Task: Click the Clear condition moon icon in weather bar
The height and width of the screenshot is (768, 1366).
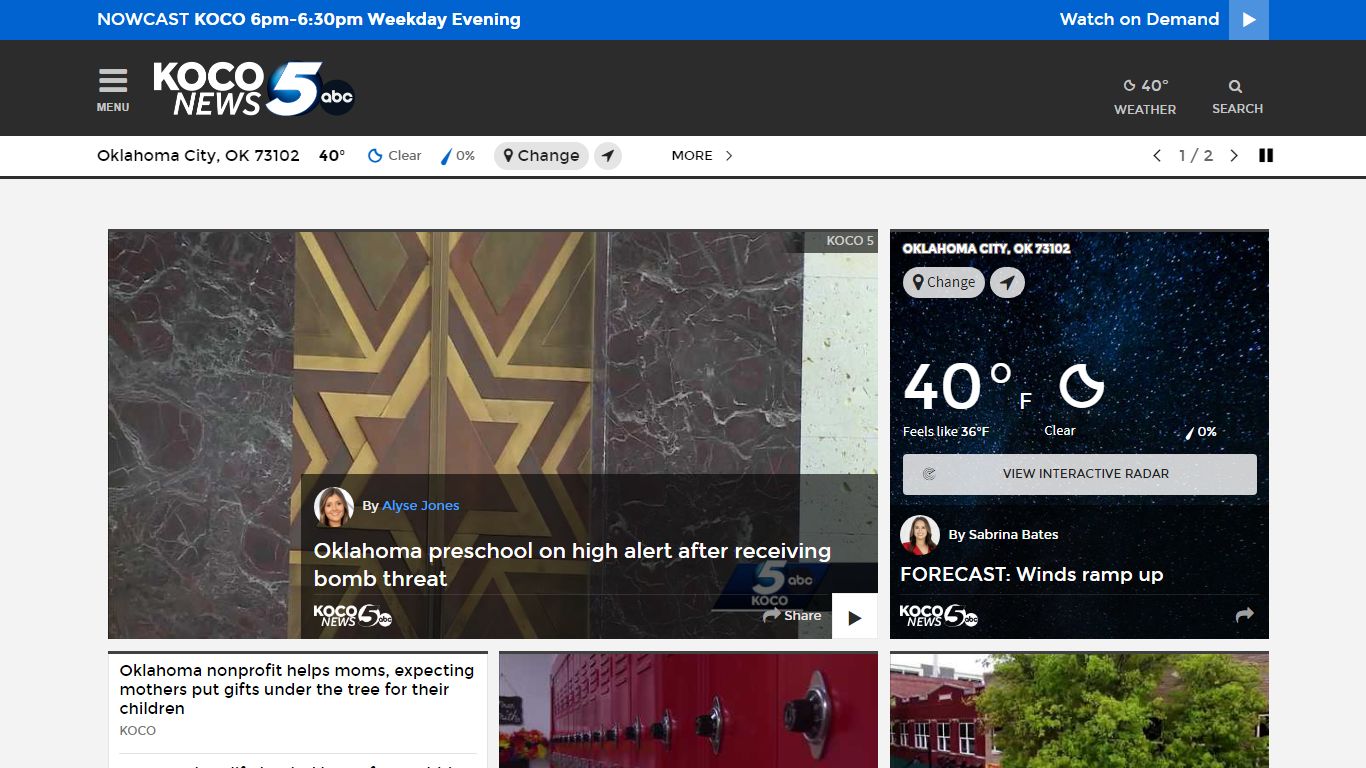Action: 376,156
